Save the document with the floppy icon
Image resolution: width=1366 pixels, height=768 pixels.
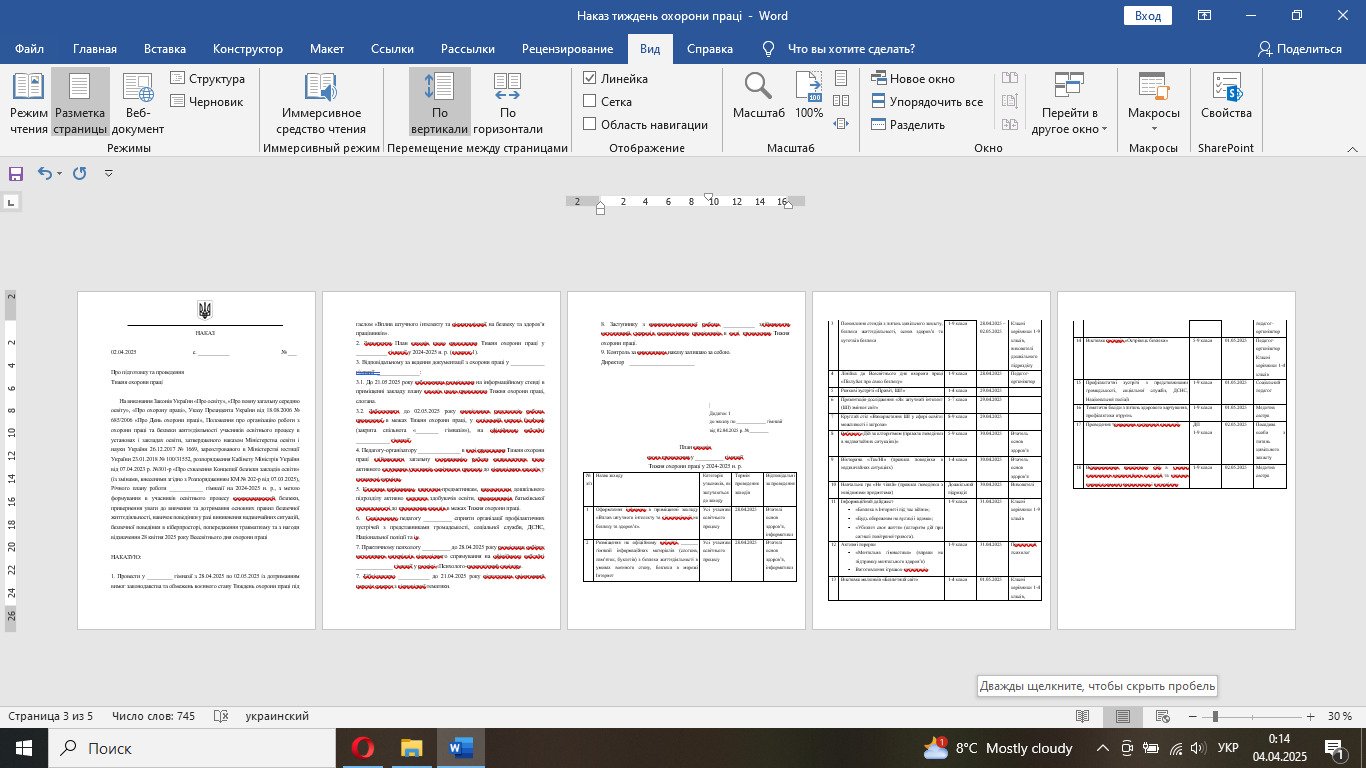(x=16, y=173)
